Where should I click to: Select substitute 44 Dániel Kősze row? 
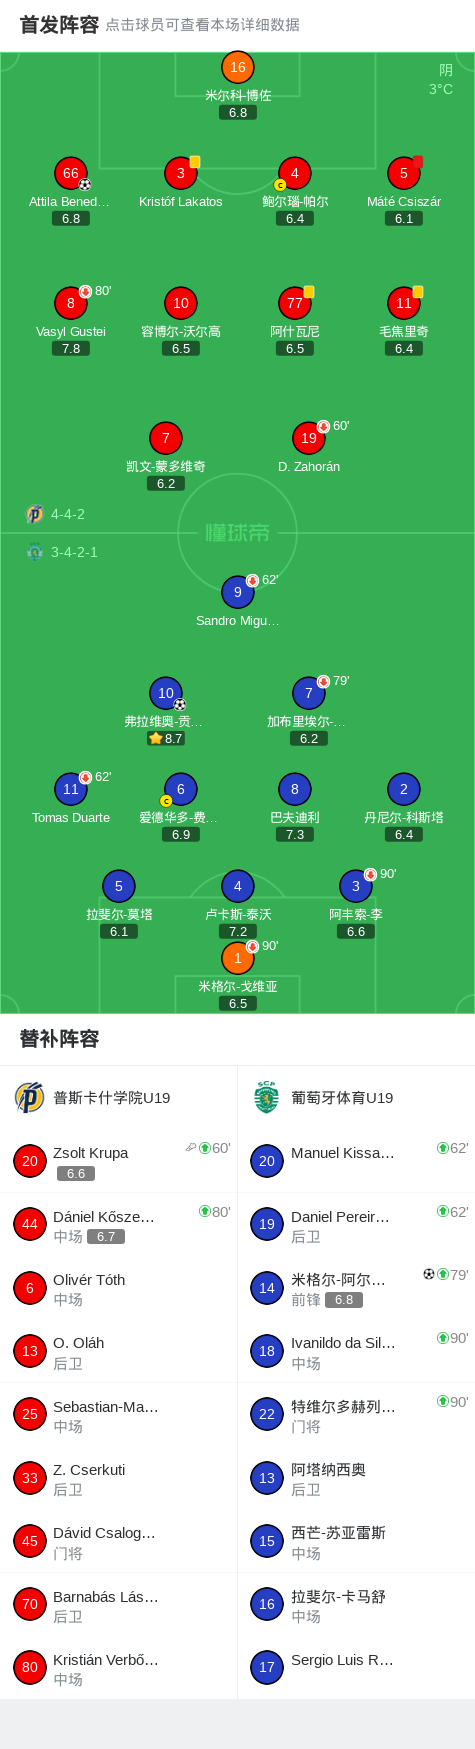tap(119, 1225)
